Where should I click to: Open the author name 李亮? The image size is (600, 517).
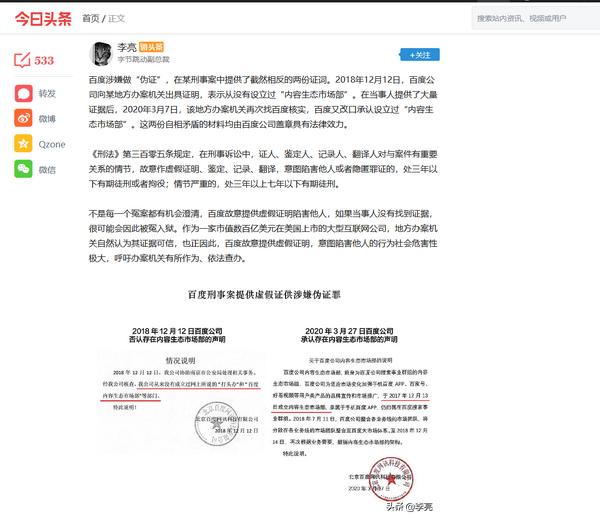pos(127,47)
